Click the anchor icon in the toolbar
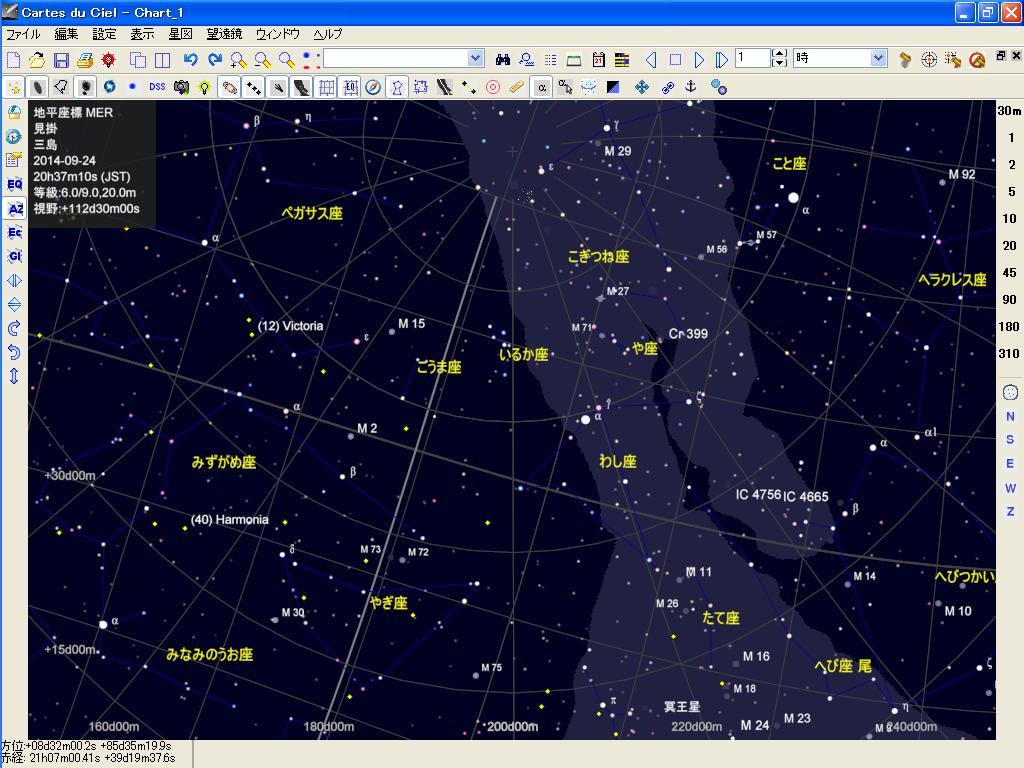Screen dimensions: 1024x768 point(691,87)
